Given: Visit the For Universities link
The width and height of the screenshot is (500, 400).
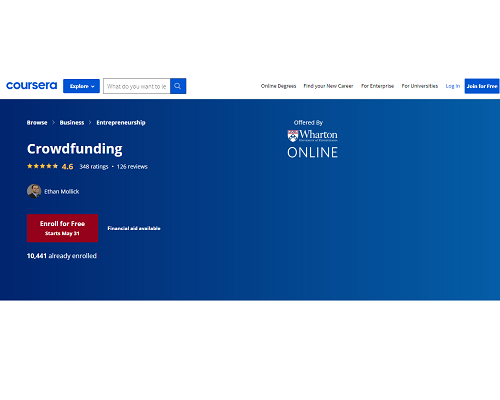Looking at the screenshot, I should 420,86.
